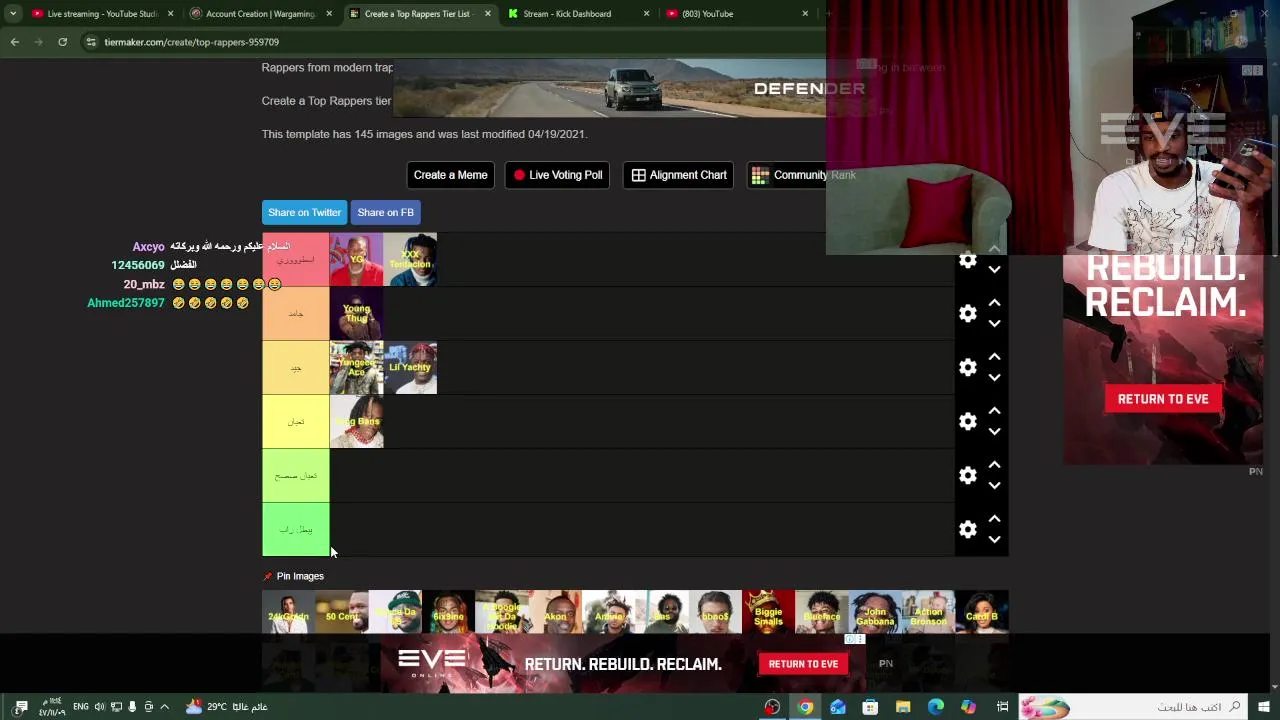Open the tab search dropdown arrow
Image resolution: width=1280 pixels, height=720 pixels.
click(x=12, y=14)
